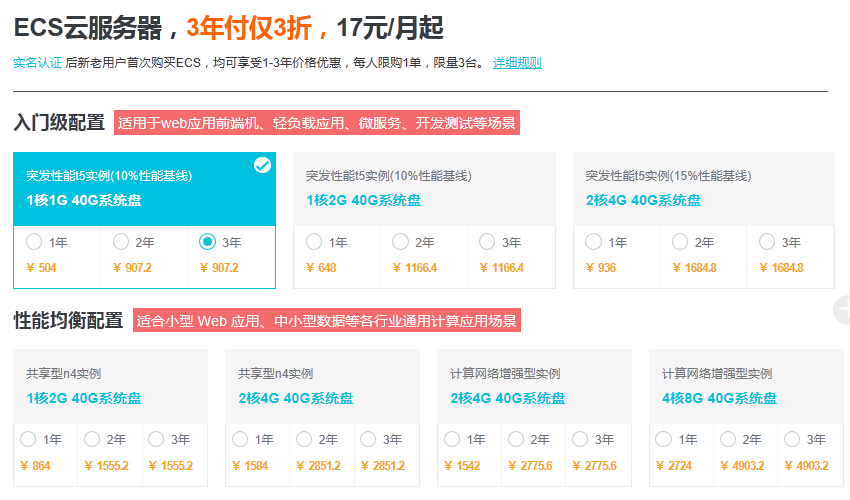Pick 3年 priced ¥1684.8 for t5 2核4G

point(768,242)
